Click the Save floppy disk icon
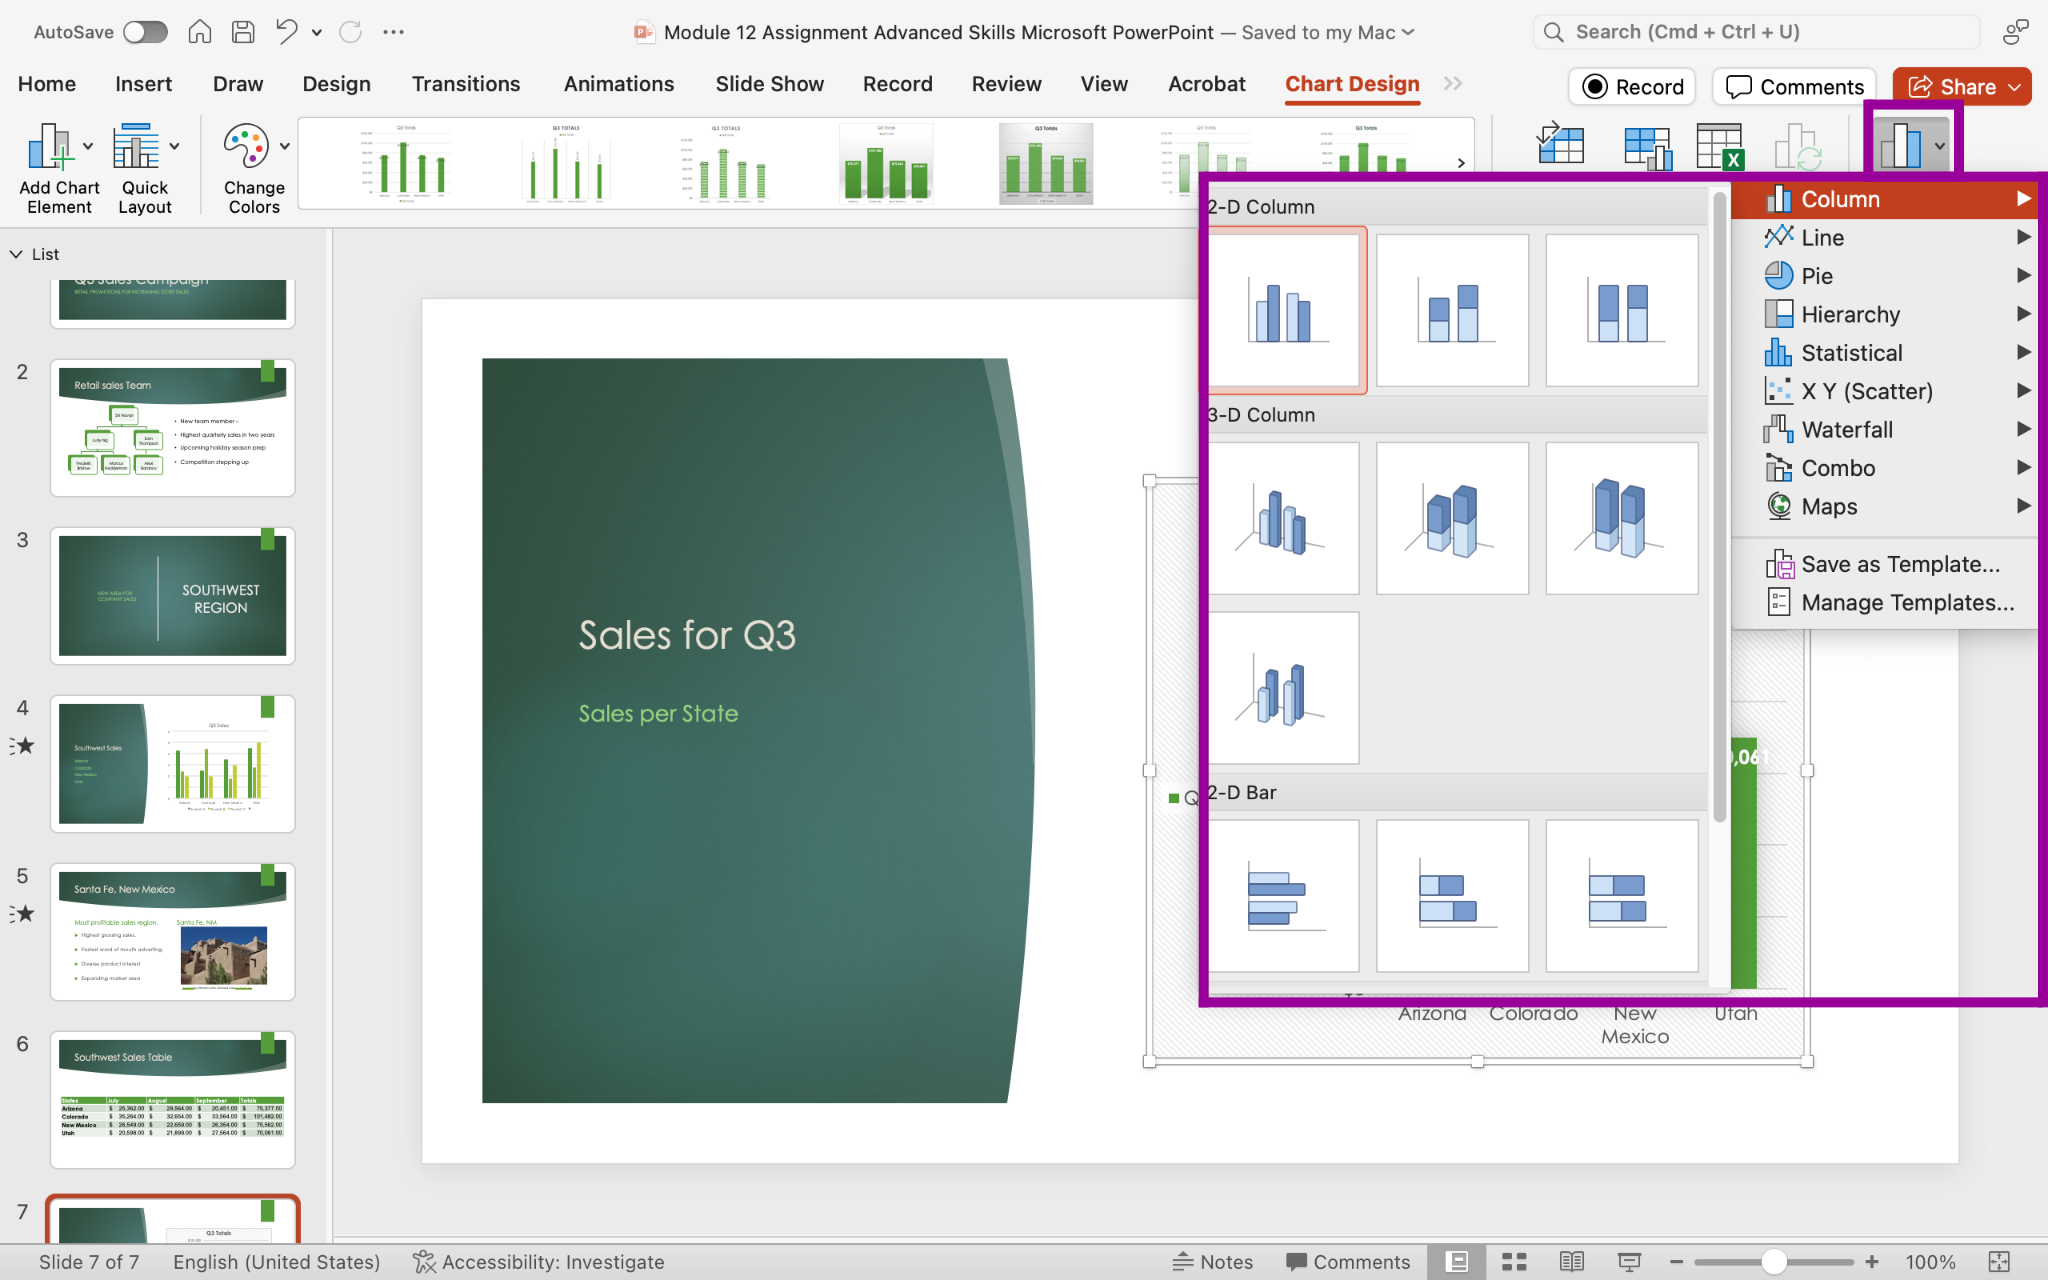 click(x=243, y=32)
